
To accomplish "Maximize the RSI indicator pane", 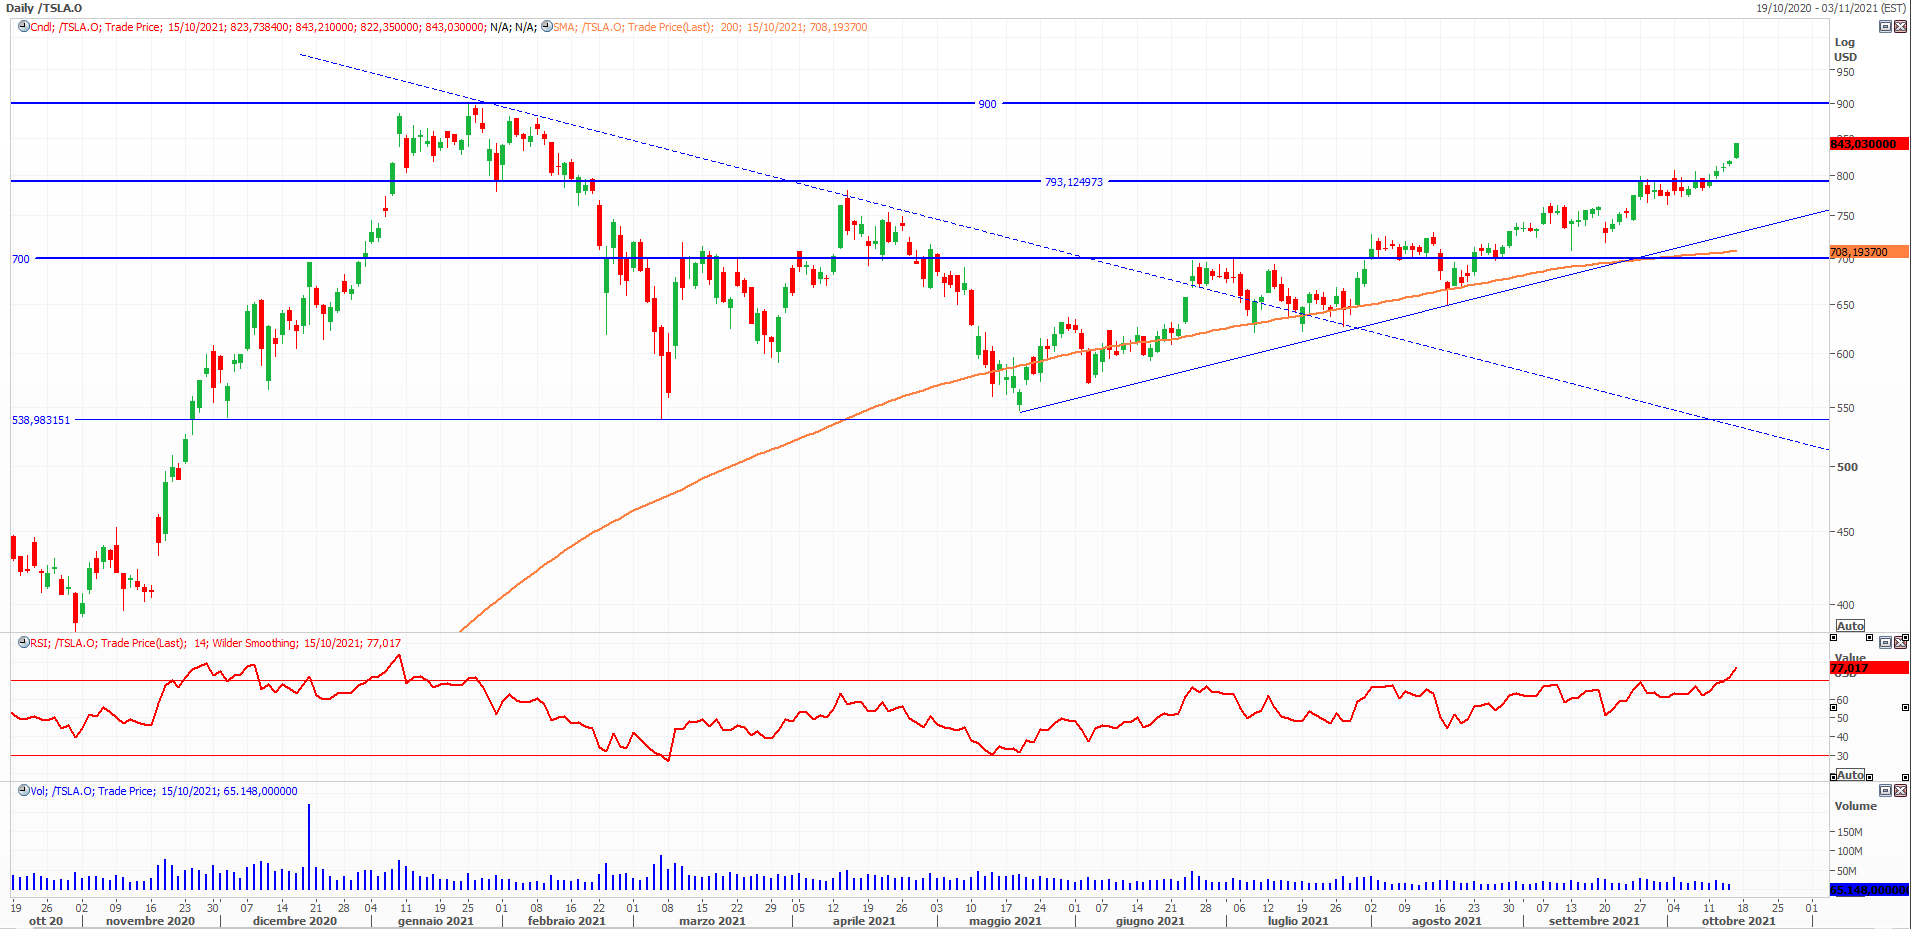I will point(1885,642).
